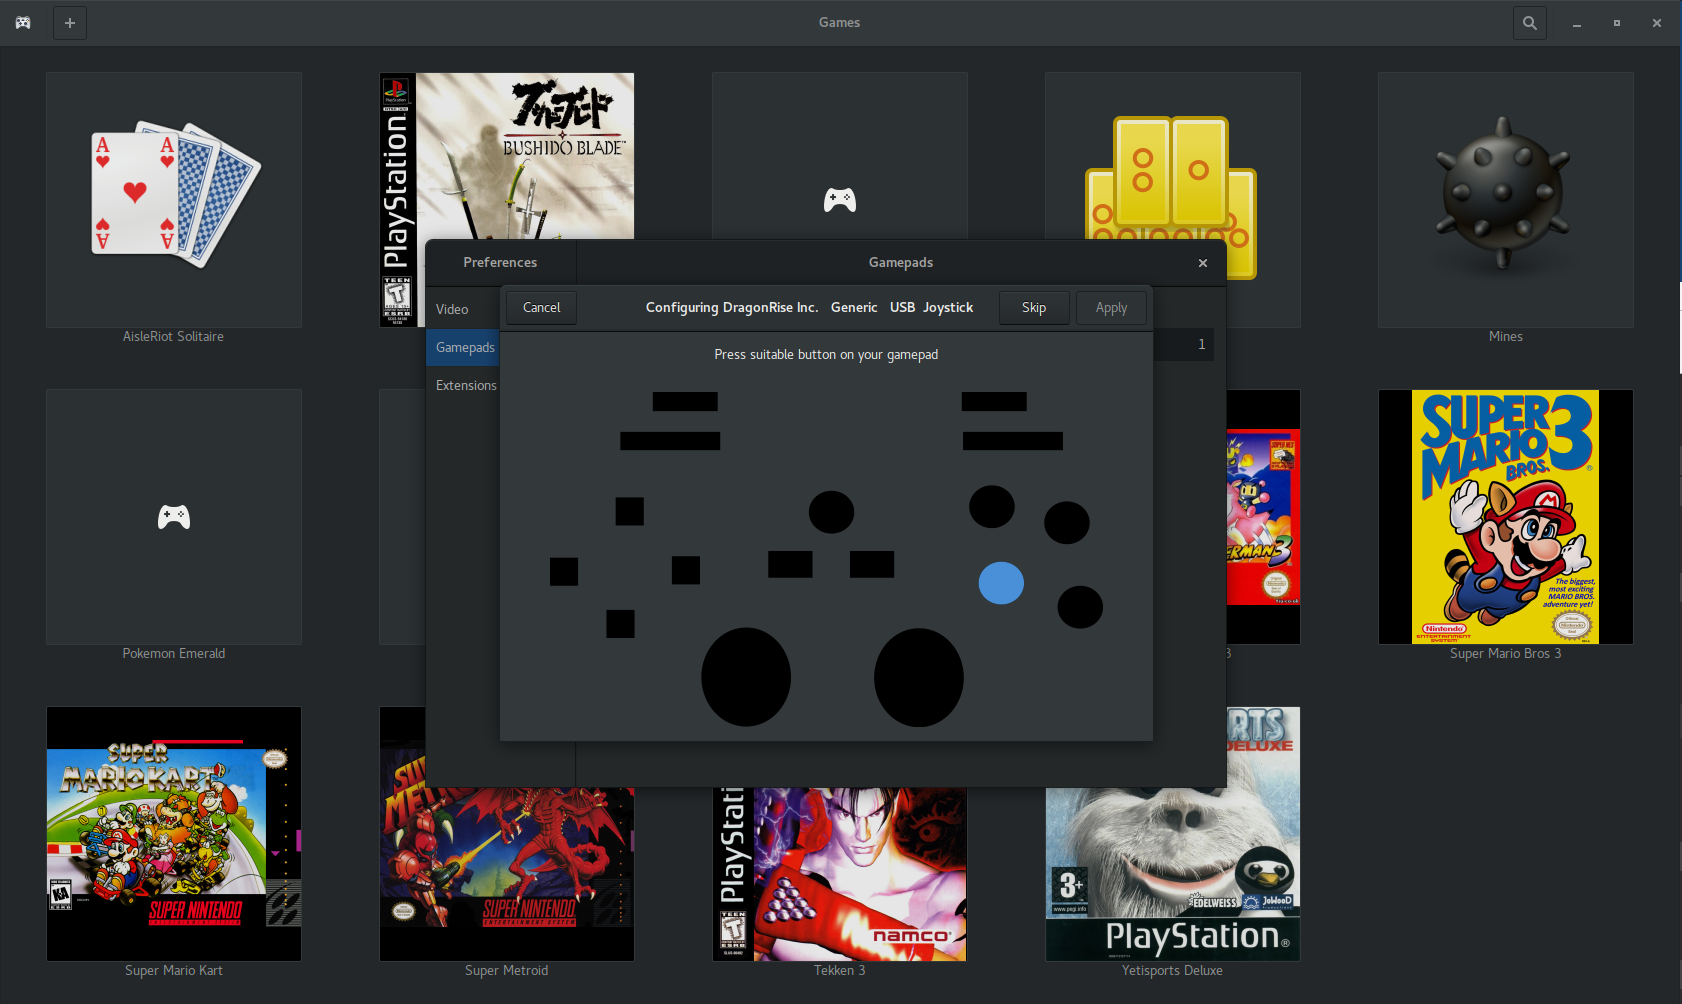The width and height of the screenshot is (1682, 1004).
Task: Open Super Metroid game cover
Action: click(x=507, y=874)
